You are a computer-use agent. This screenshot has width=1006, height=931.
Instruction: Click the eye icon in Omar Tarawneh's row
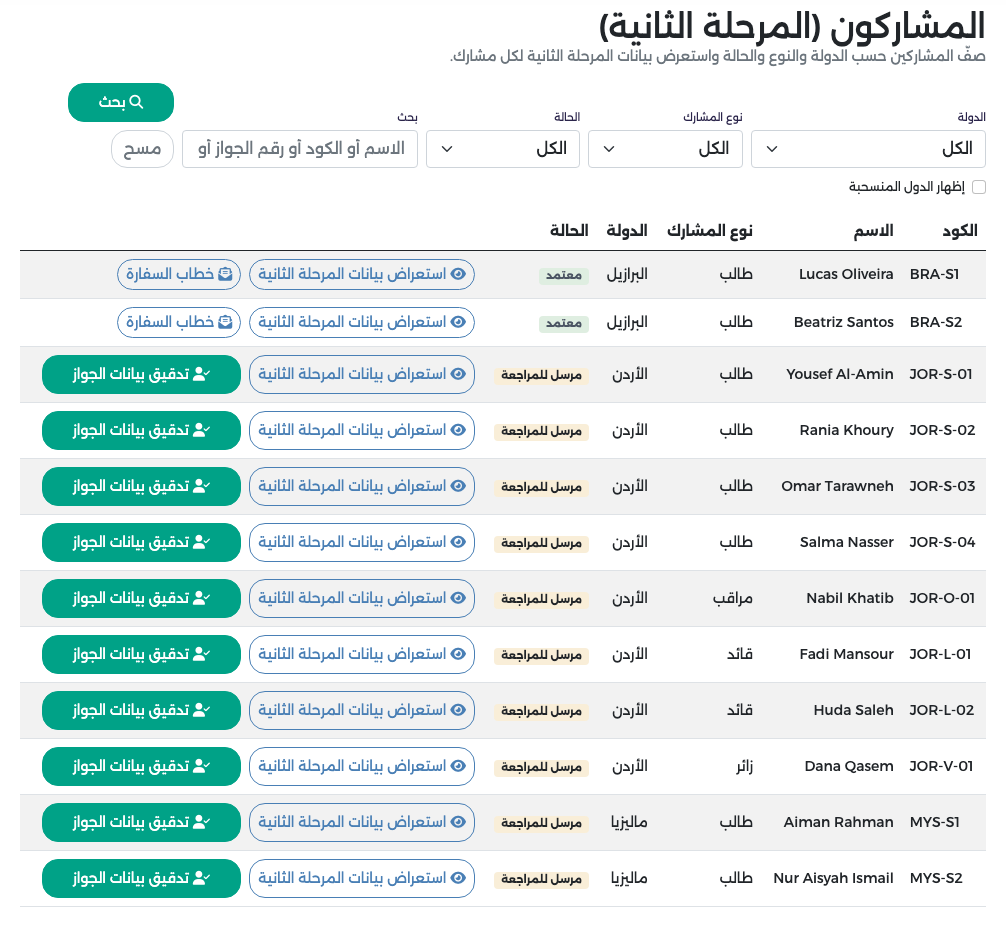tap(458, 486)
